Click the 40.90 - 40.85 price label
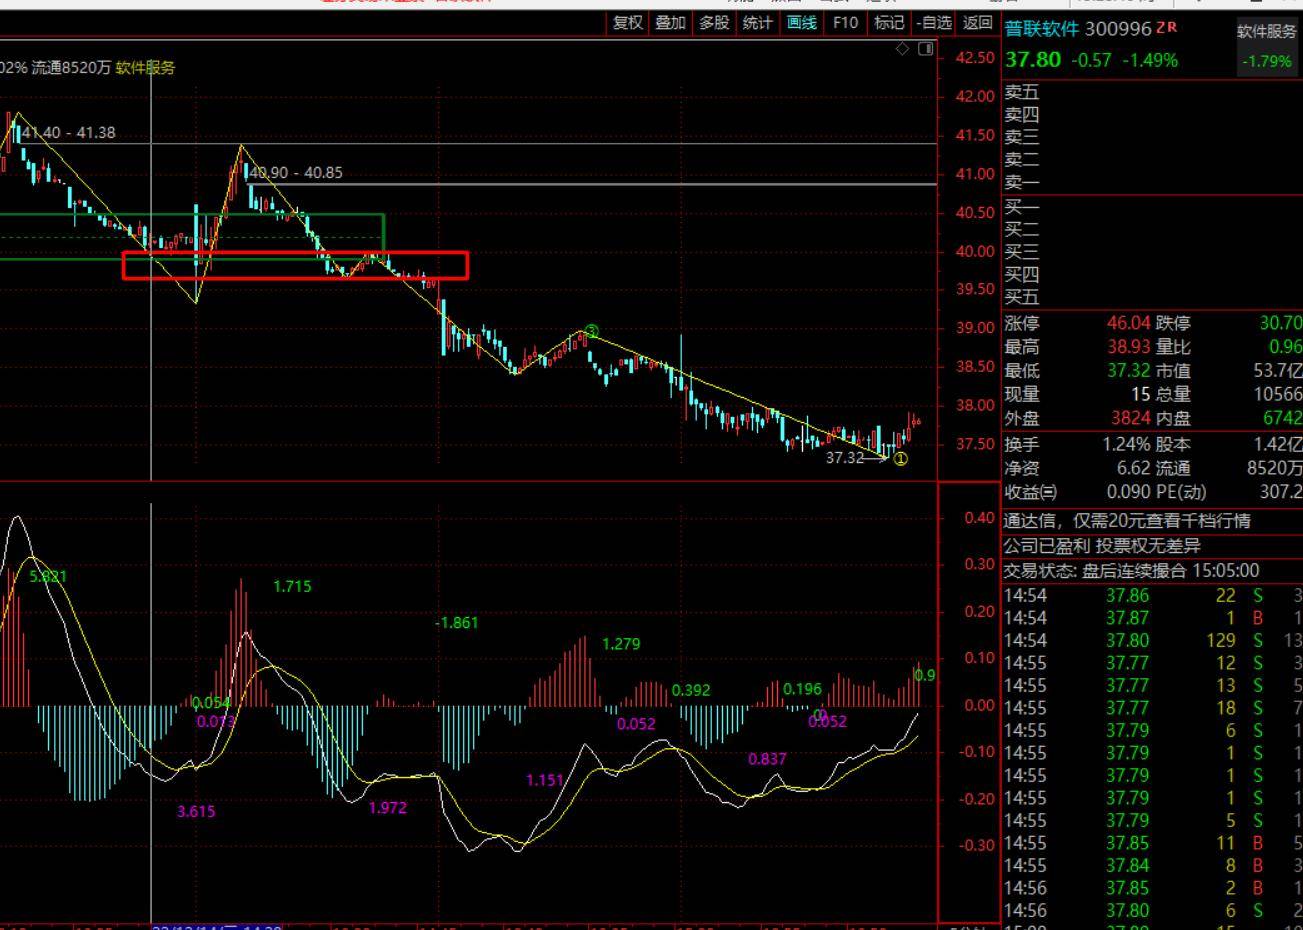 [x=296, y=173]
